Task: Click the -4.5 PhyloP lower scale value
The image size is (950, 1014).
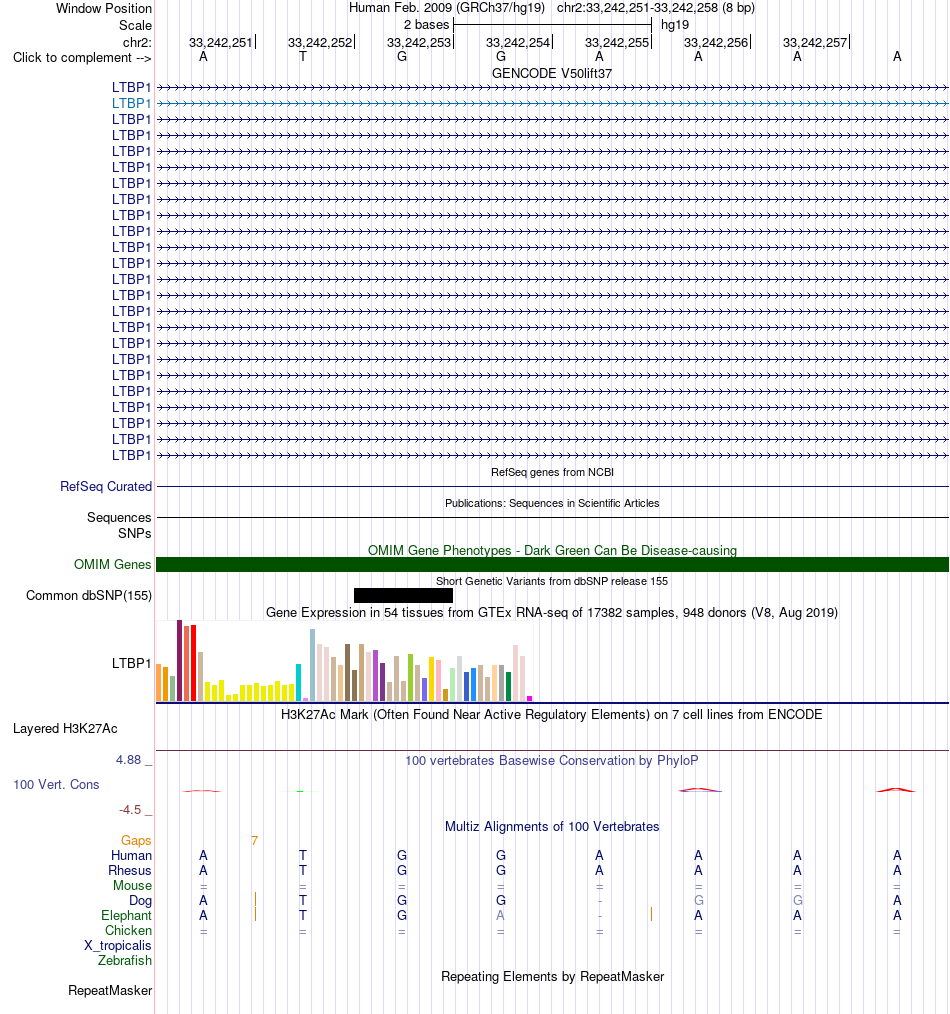Action: 130,810
